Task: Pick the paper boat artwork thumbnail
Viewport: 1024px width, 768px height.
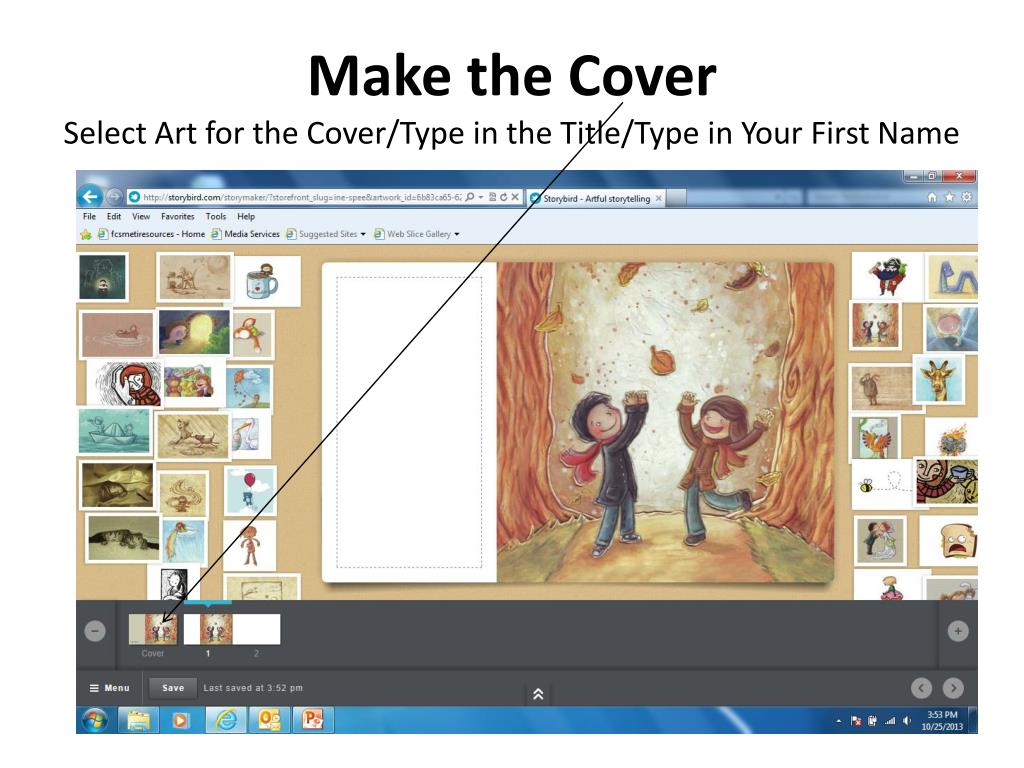Action: click(x=115, y=431)
